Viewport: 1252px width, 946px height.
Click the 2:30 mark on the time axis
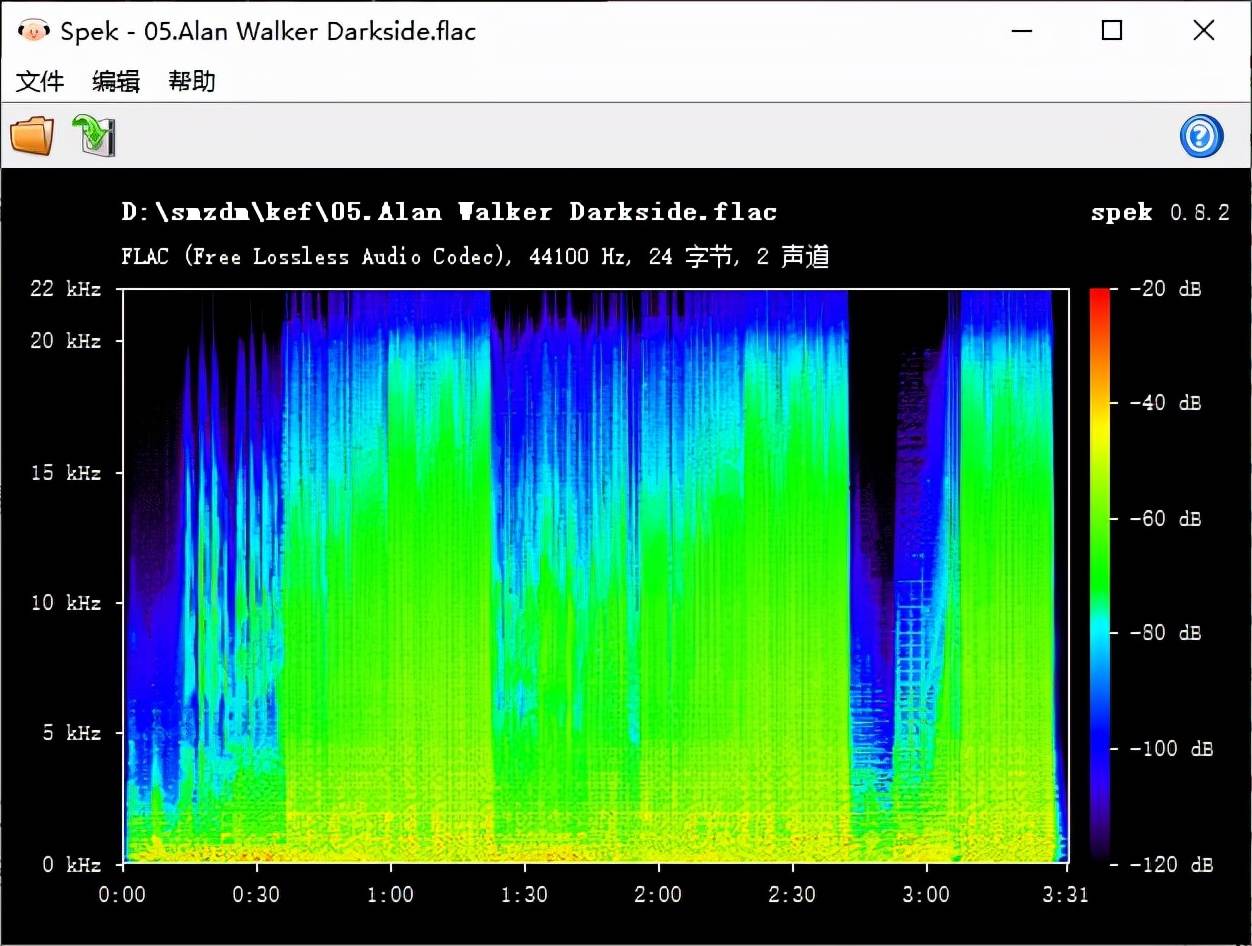pyautogui.click(x=792, y=894)
